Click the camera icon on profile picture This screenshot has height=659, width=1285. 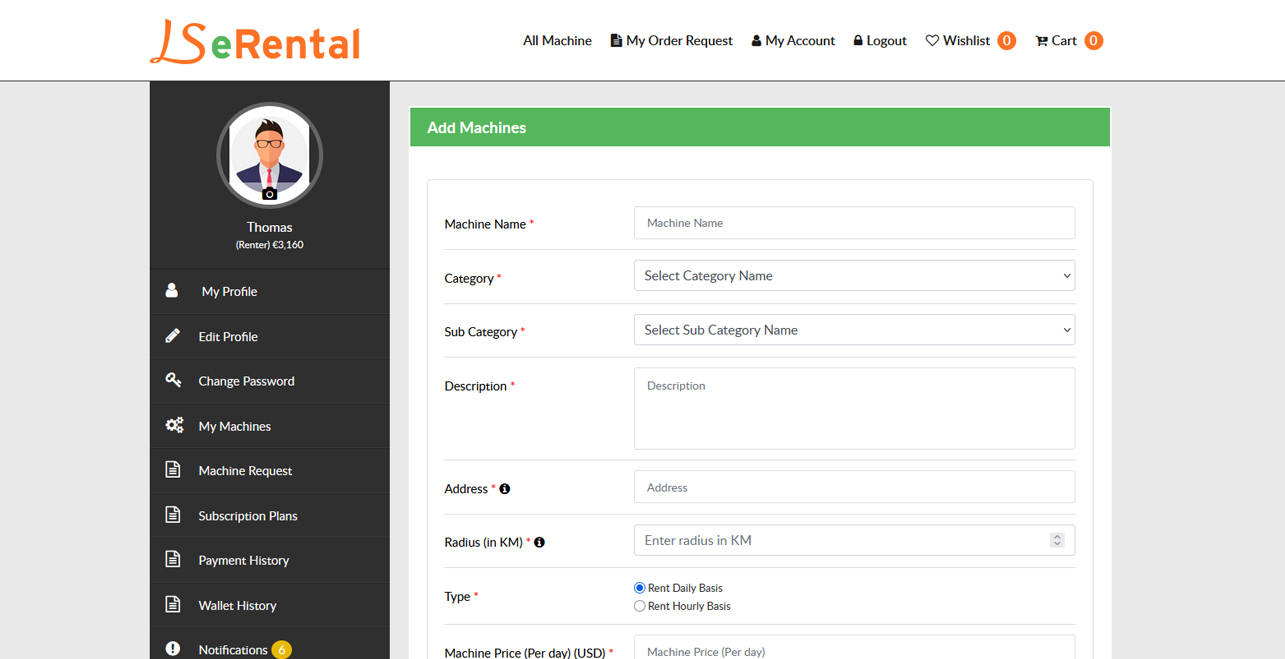coord(269,194)
